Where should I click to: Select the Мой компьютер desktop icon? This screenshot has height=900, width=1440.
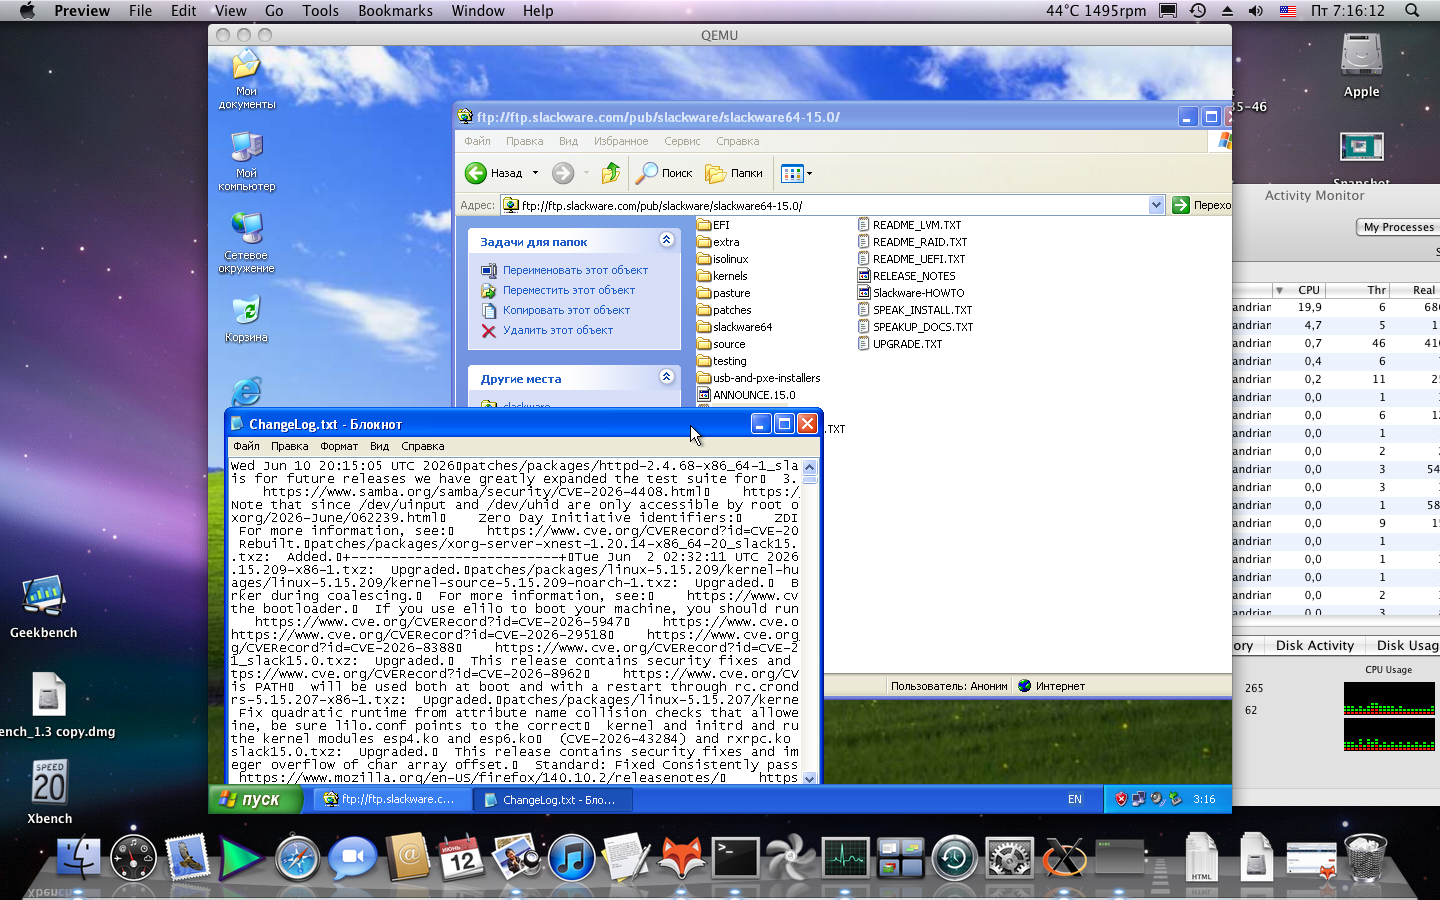(x=247, y=162)
